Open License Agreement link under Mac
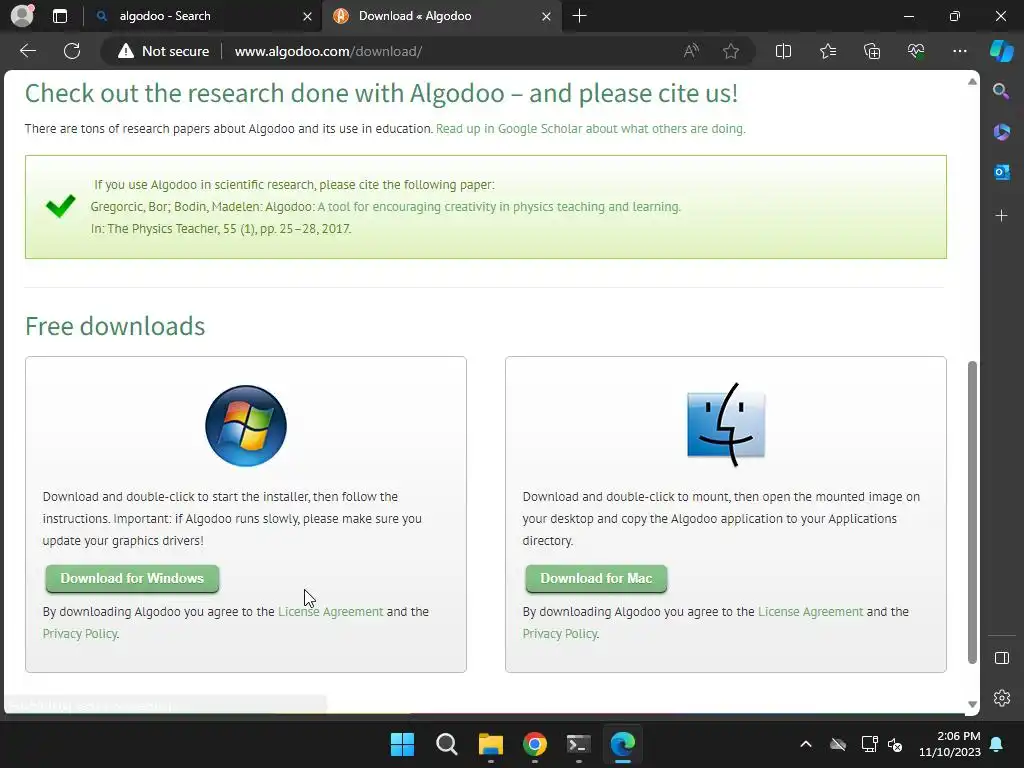The width and height of the screenshot is (1024, 768). click(810, 612)
